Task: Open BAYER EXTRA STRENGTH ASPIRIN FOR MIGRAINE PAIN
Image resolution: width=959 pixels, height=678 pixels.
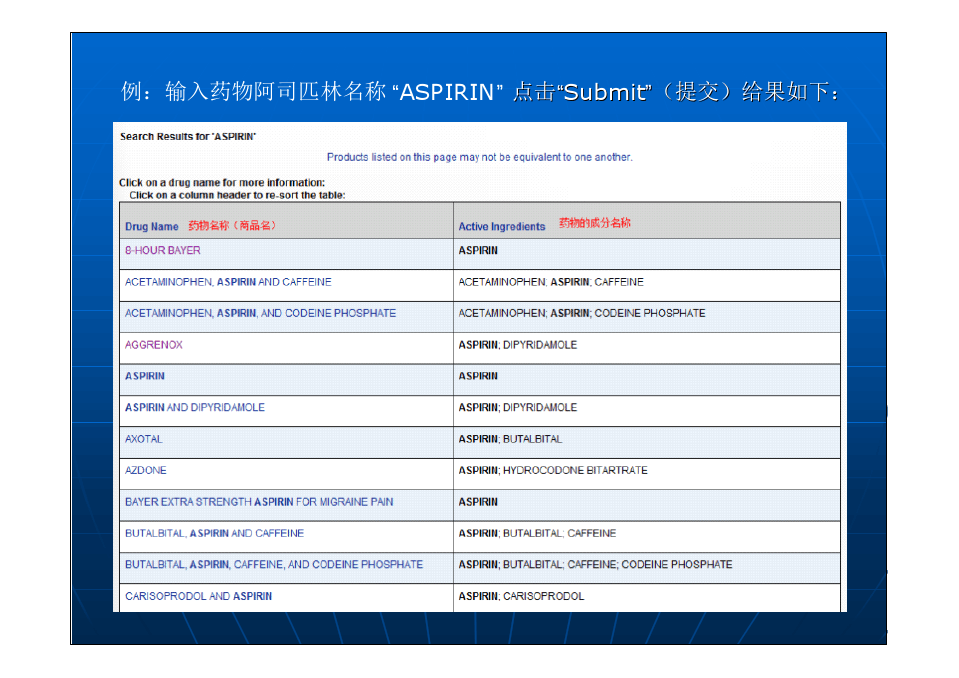Action: pyautogui.click(x=259, y=502)
